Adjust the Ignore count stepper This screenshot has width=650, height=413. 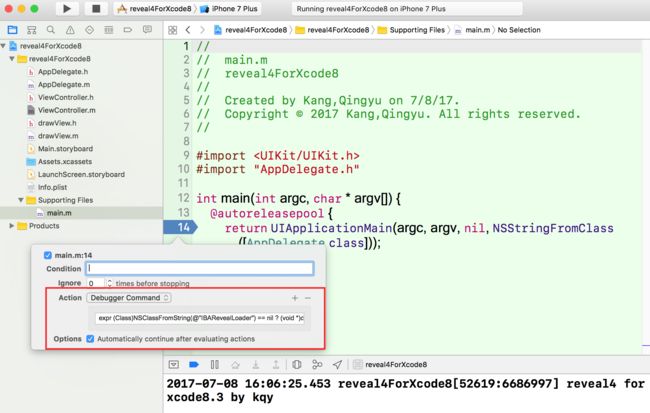coord(109,283)
